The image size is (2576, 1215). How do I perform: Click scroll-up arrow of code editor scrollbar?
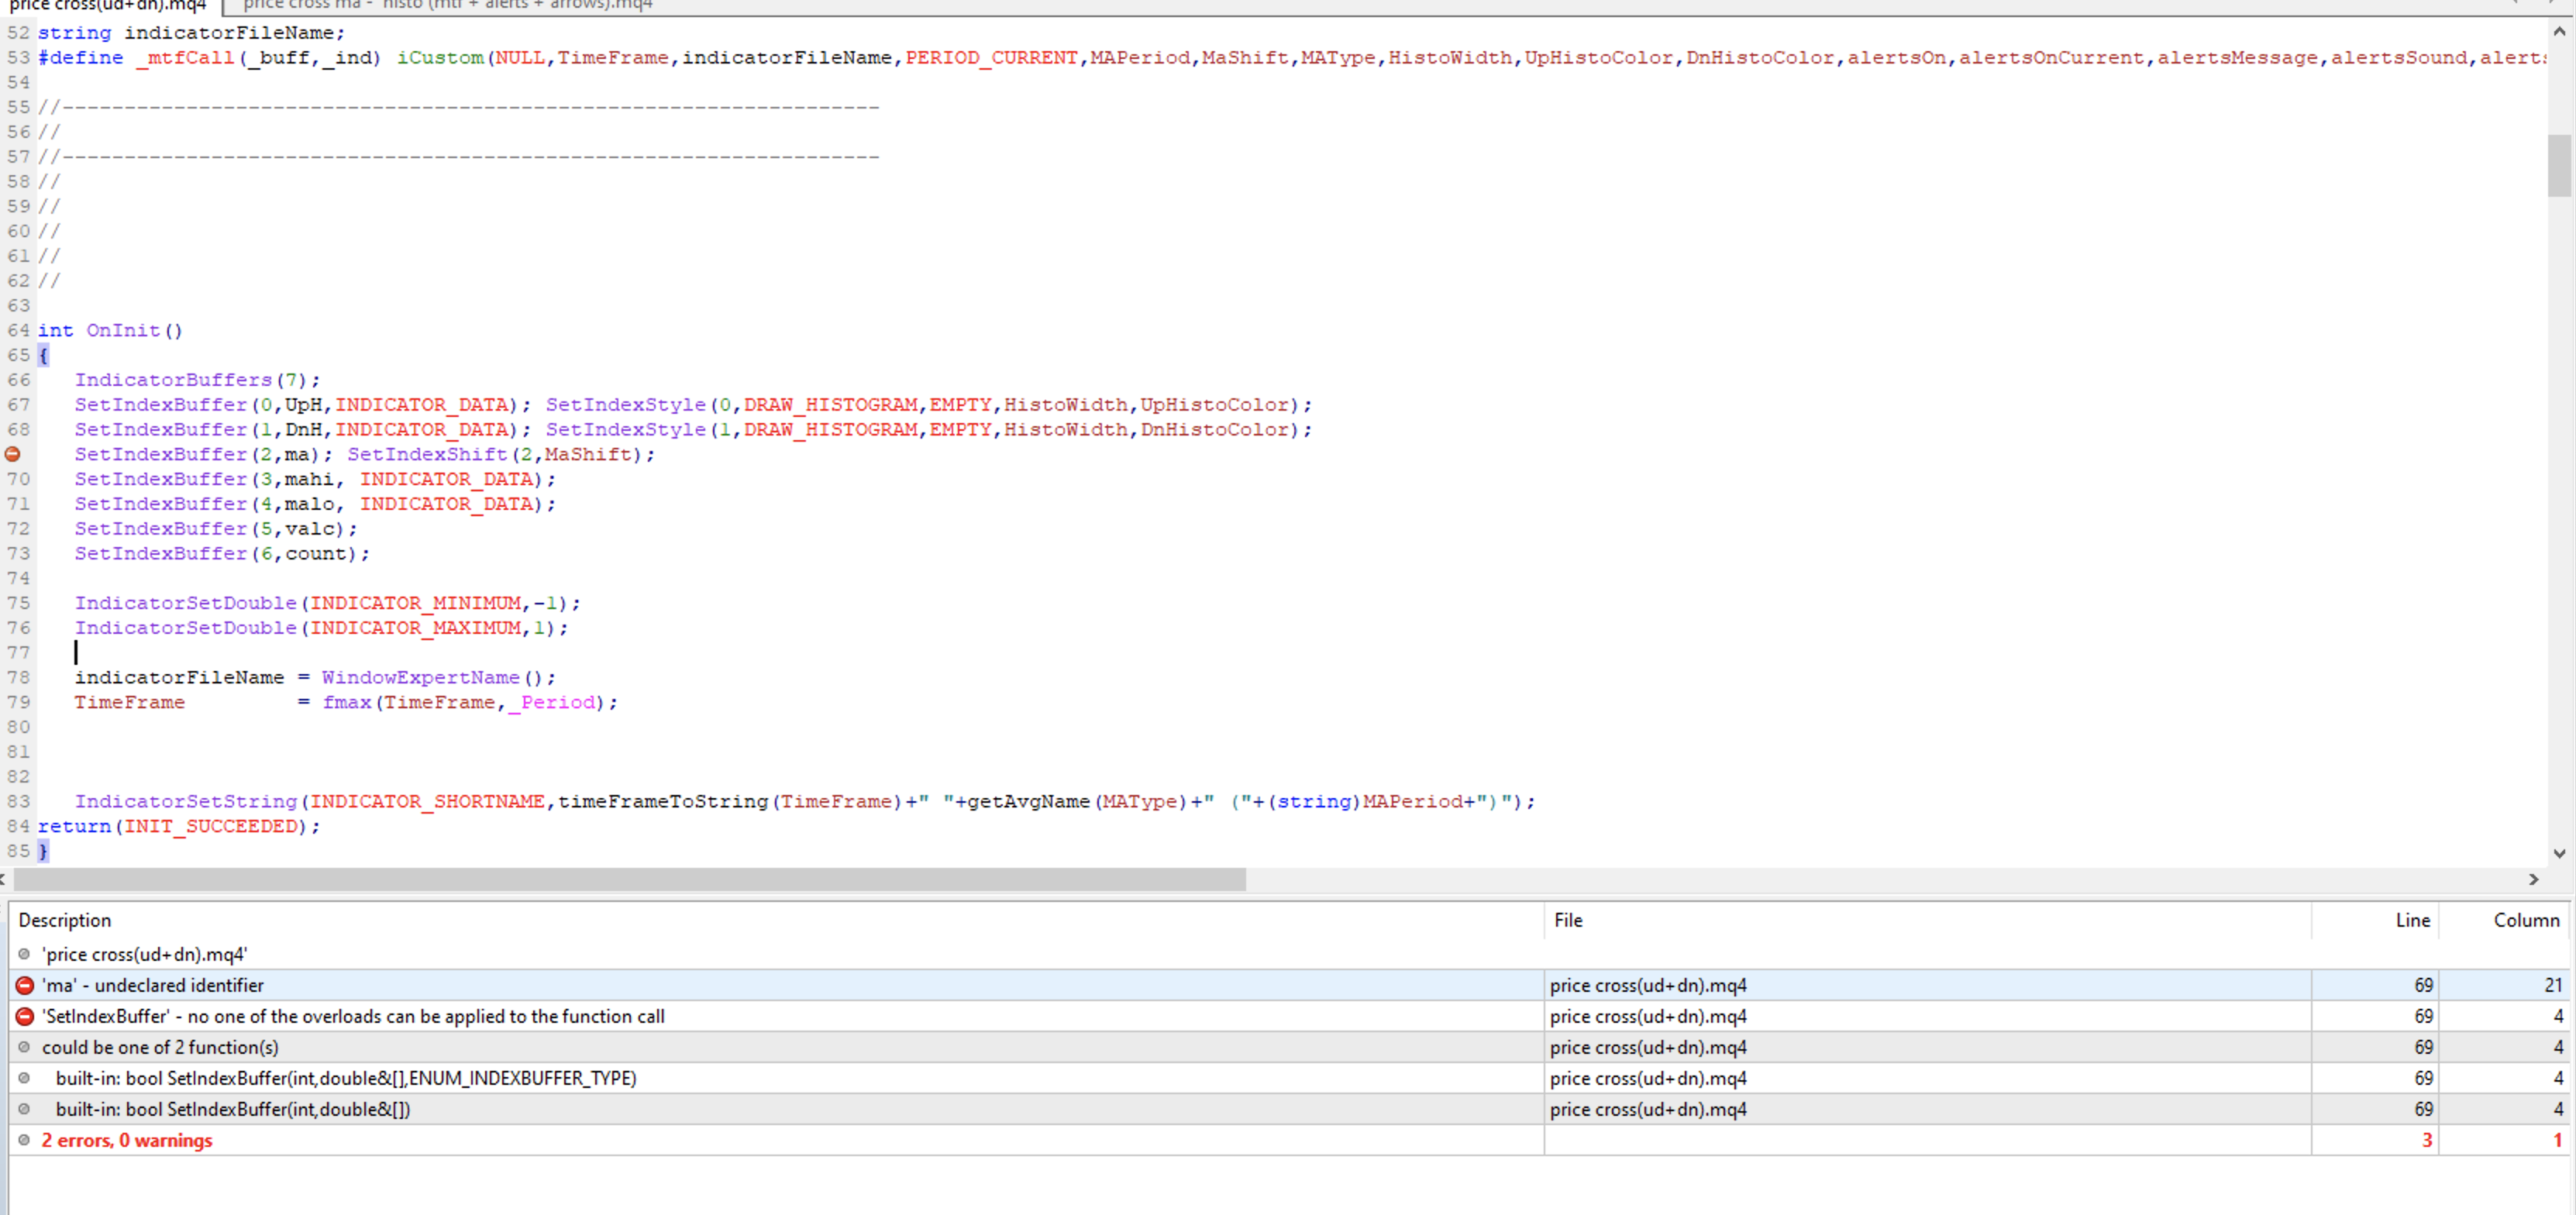click(x=2559, y=31)
